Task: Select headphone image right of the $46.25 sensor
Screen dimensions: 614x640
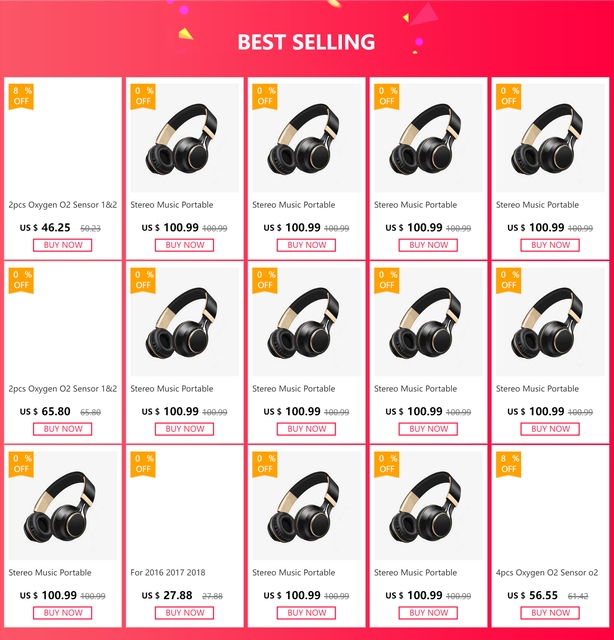Action: (185, 139)
